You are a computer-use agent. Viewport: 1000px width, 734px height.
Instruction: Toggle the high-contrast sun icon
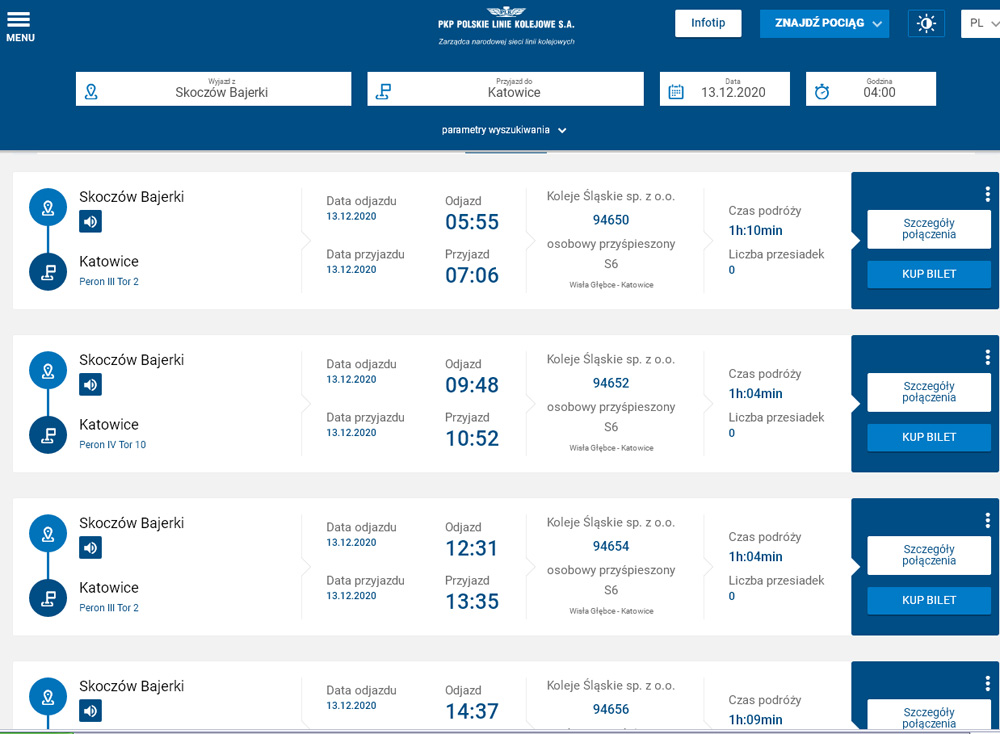[925, 24]
